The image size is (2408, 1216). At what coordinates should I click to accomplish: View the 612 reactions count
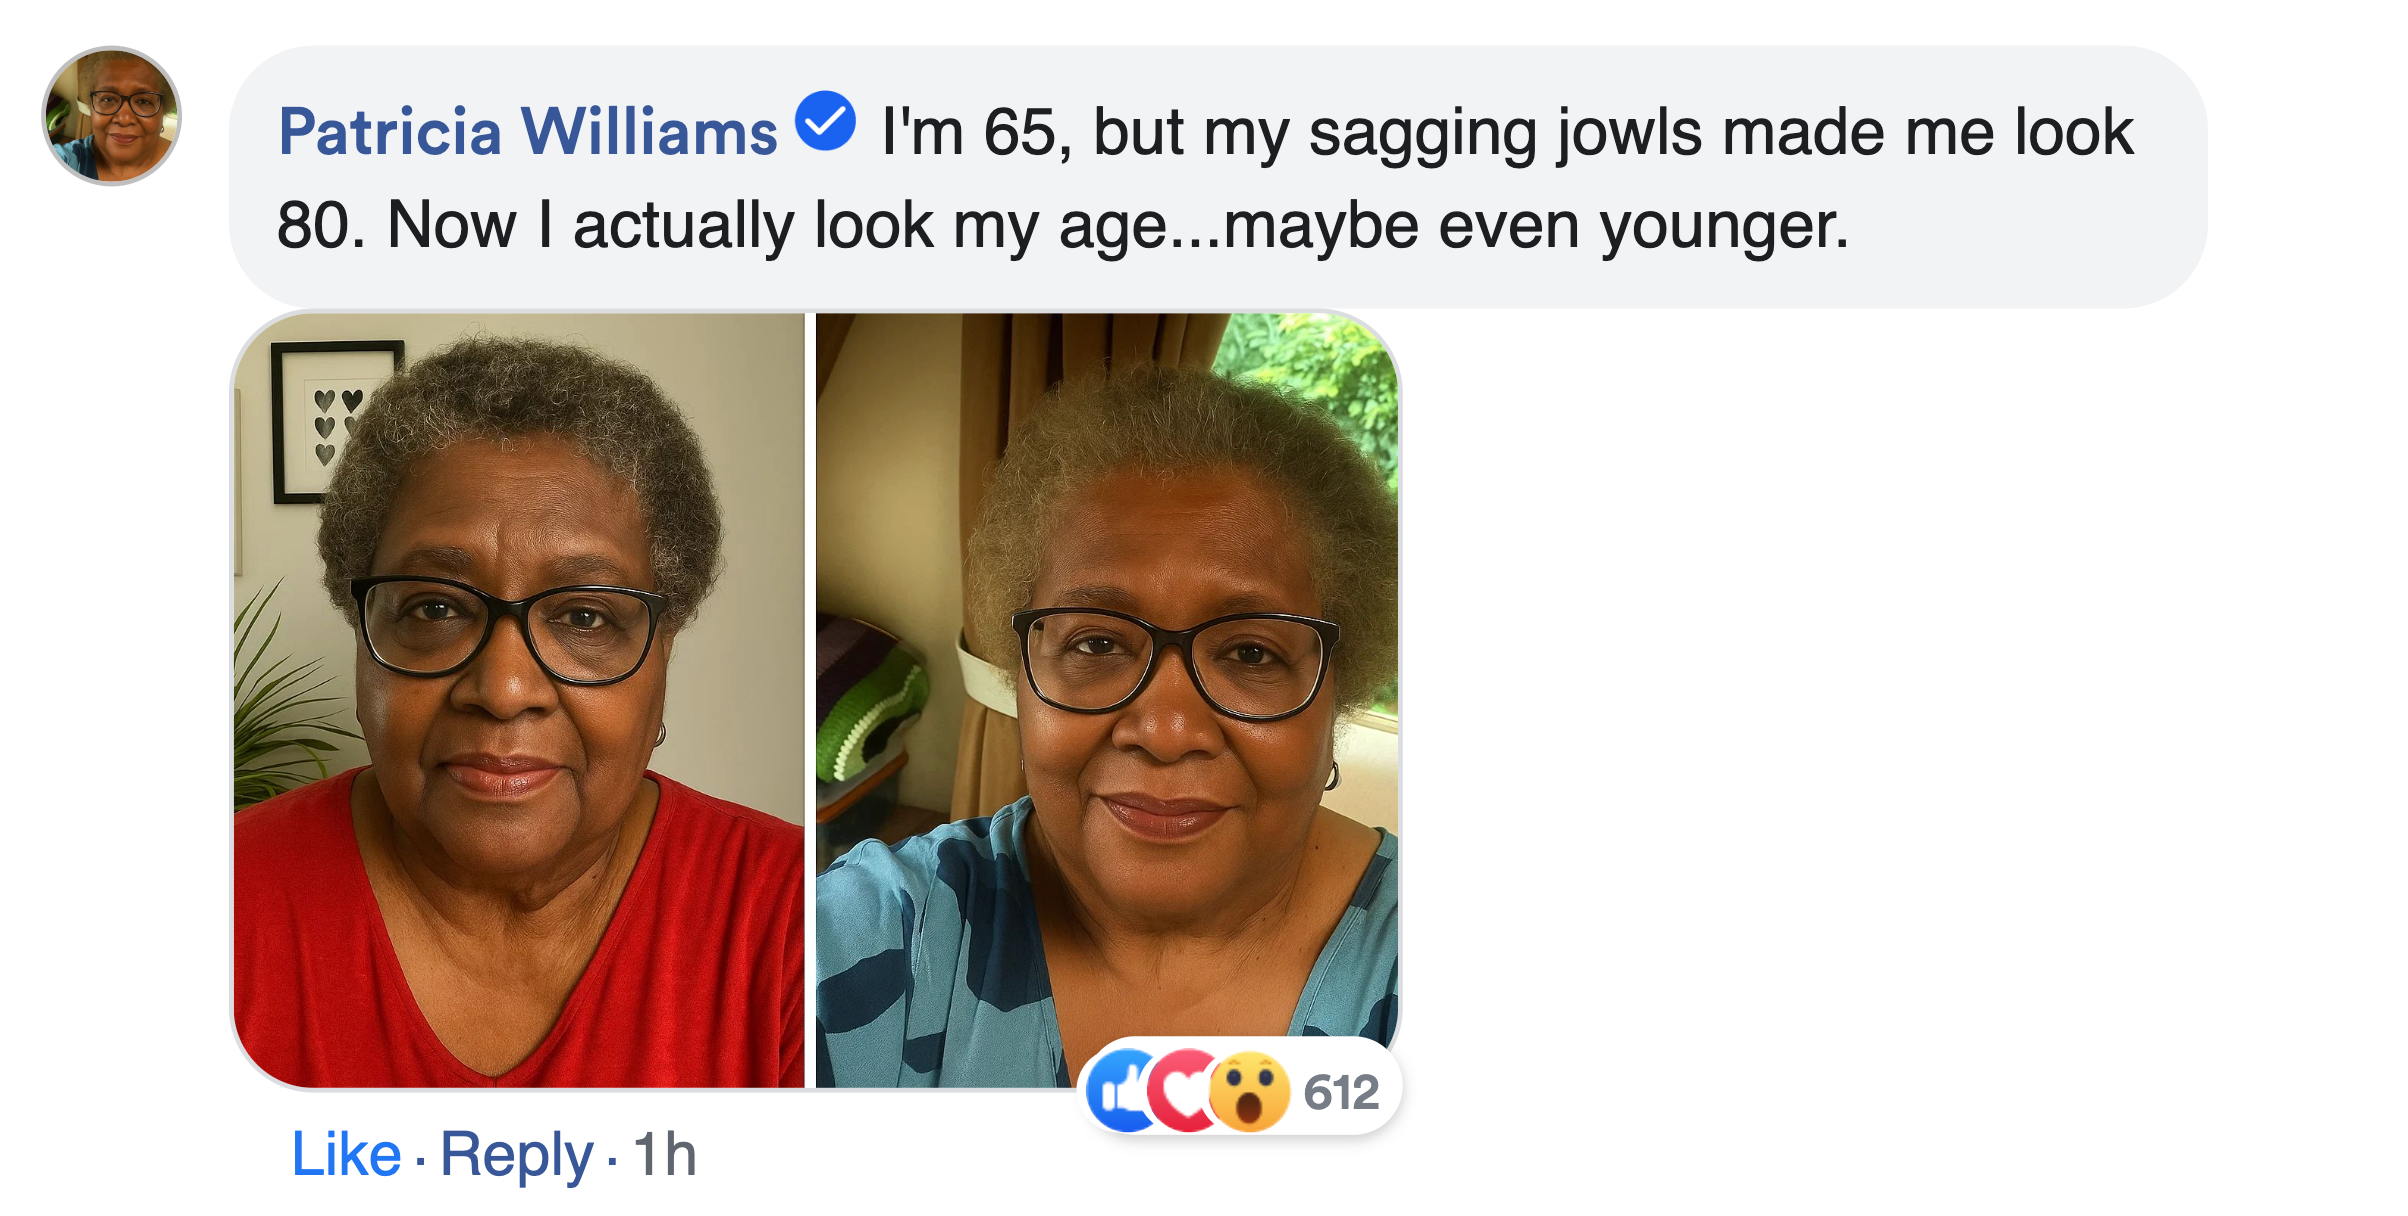1341,1092
